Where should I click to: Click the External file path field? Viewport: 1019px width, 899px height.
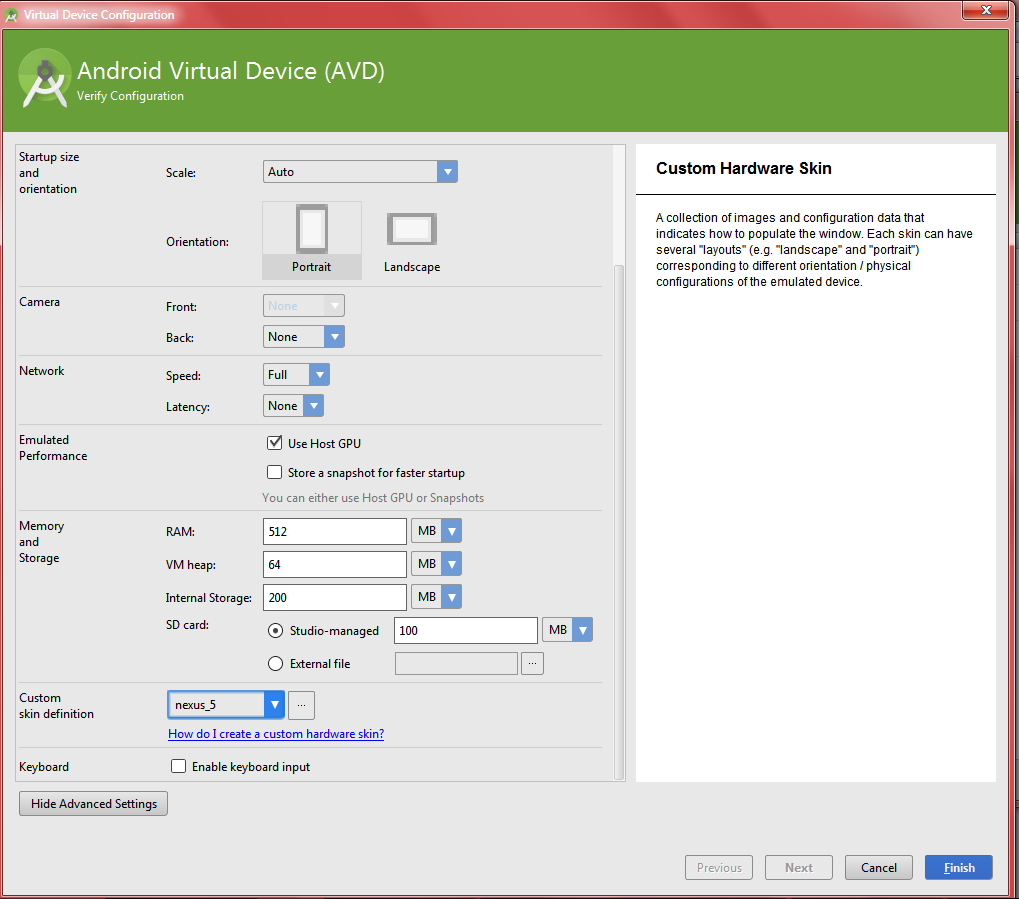click(456, 664)
